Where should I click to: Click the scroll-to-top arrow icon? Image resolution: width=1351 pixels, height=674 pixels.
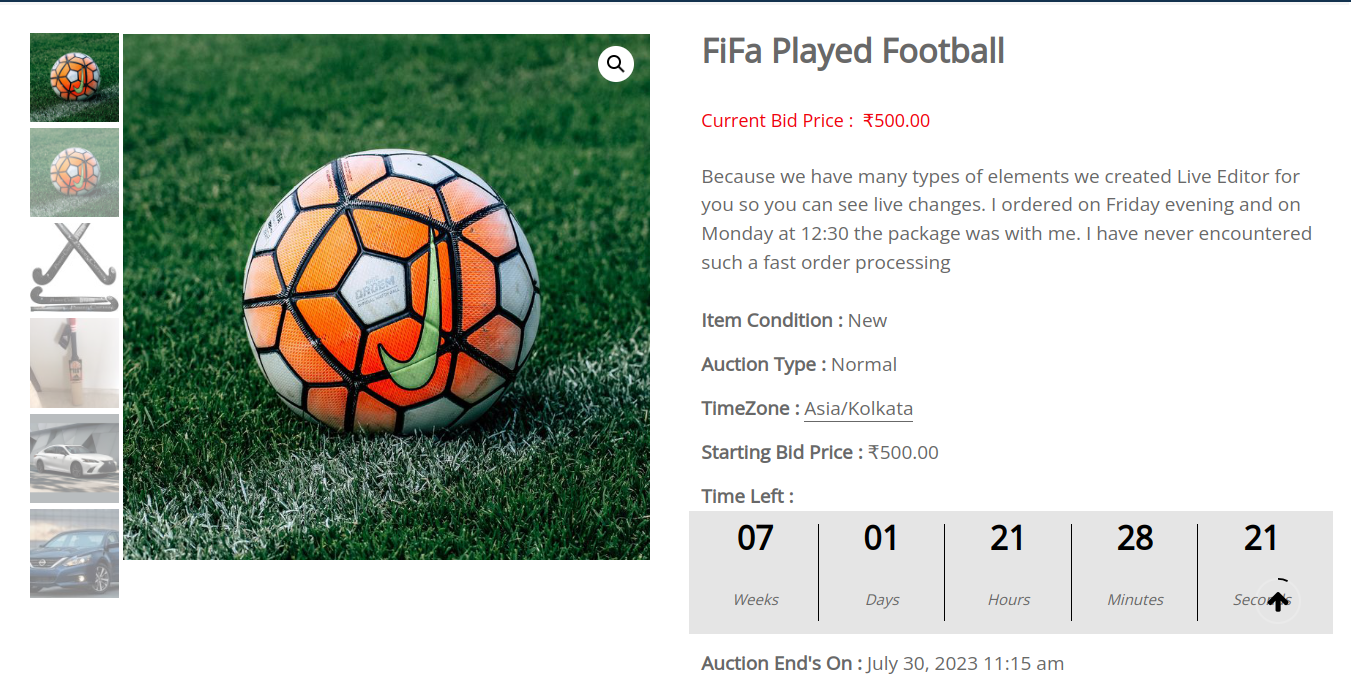[1278, 601]
